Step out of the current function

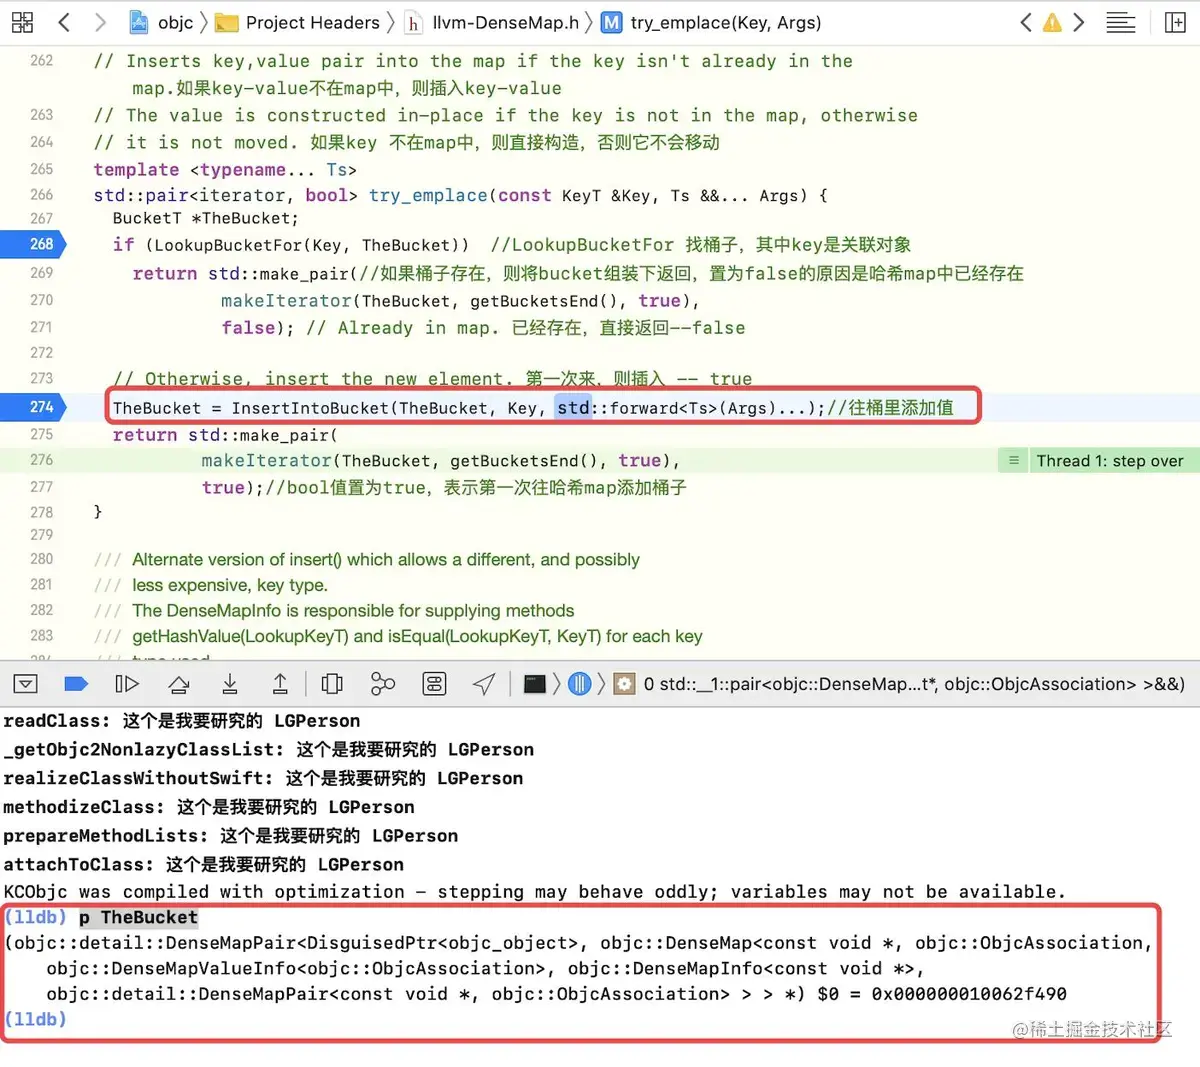280,684
